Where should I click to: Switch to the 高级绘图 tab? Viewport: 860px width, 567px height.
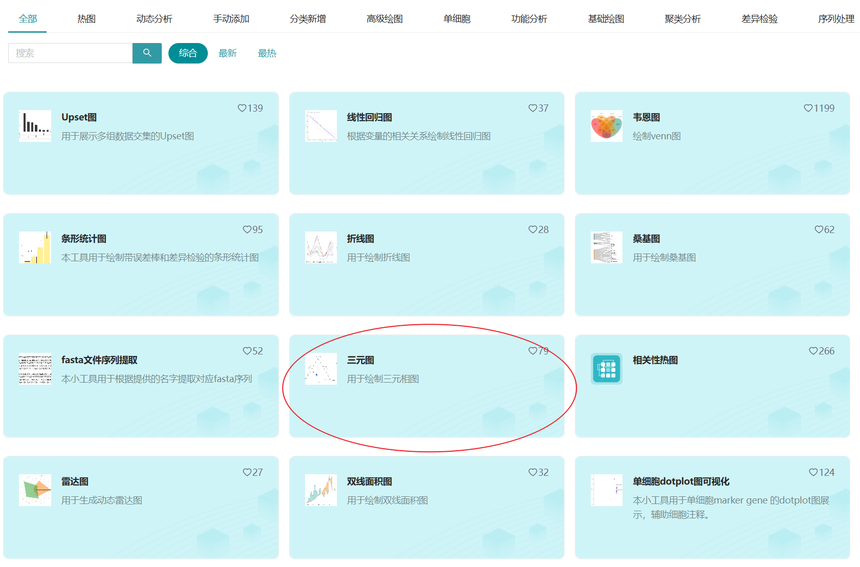(384, 19)
